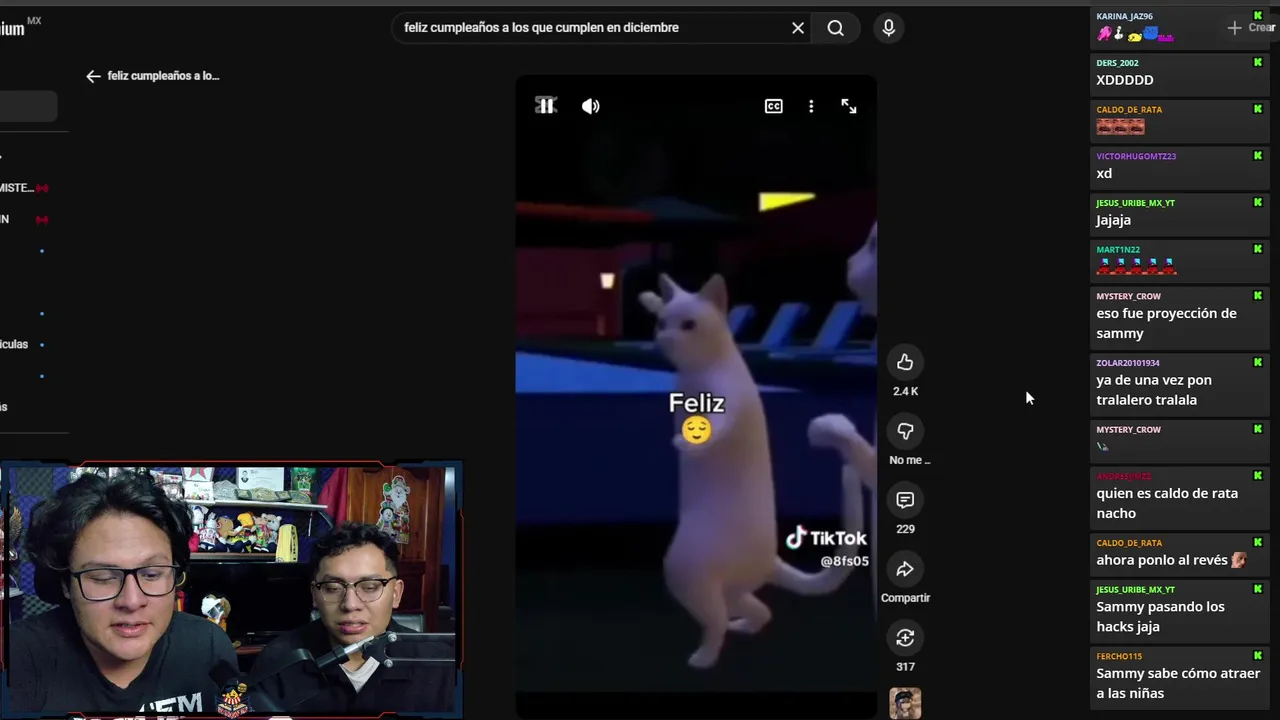Viewport: 1280px width, 720px height.
Task: Select message 'eso fue proyección de sammy'
Action: point(1166,323)
